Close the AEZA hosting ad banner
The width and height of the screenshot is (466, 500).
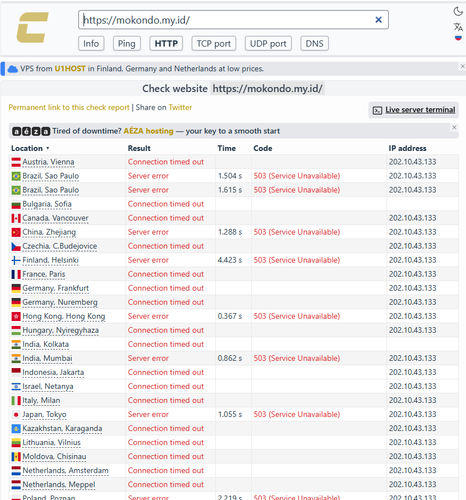[x=454, y=127]
